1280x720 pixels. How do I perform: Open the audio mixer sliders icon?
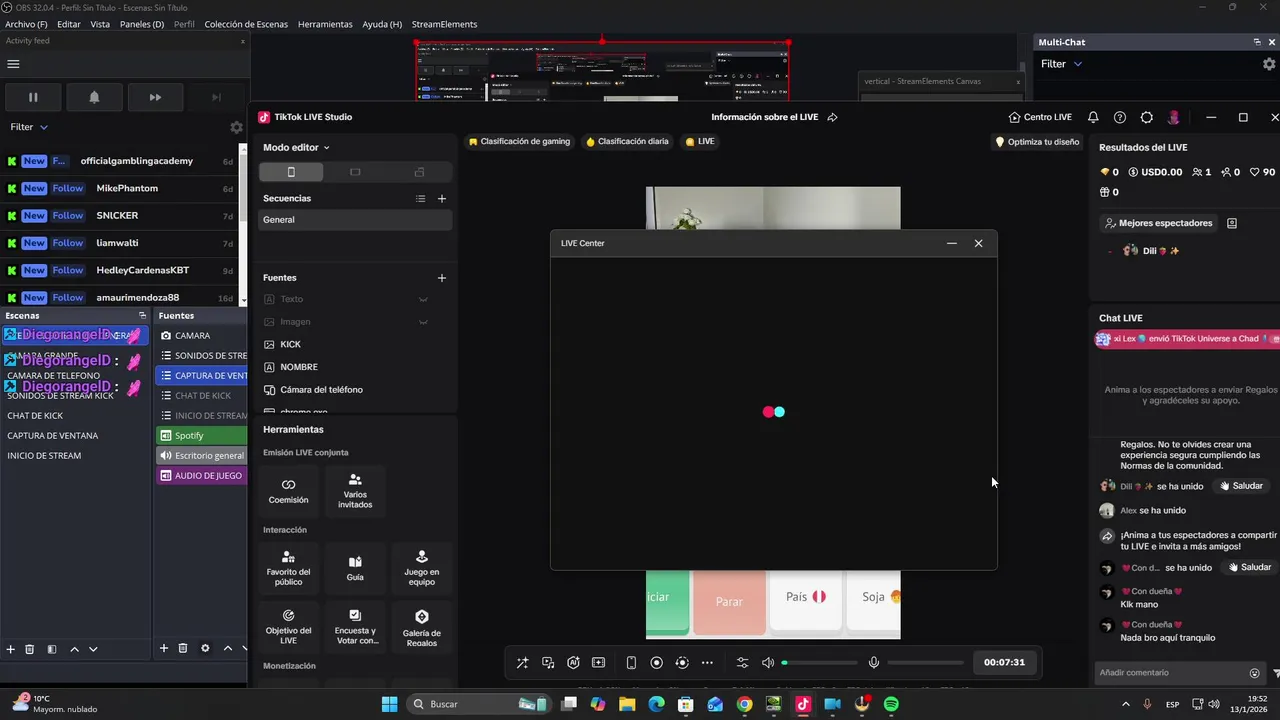(742, 662)
